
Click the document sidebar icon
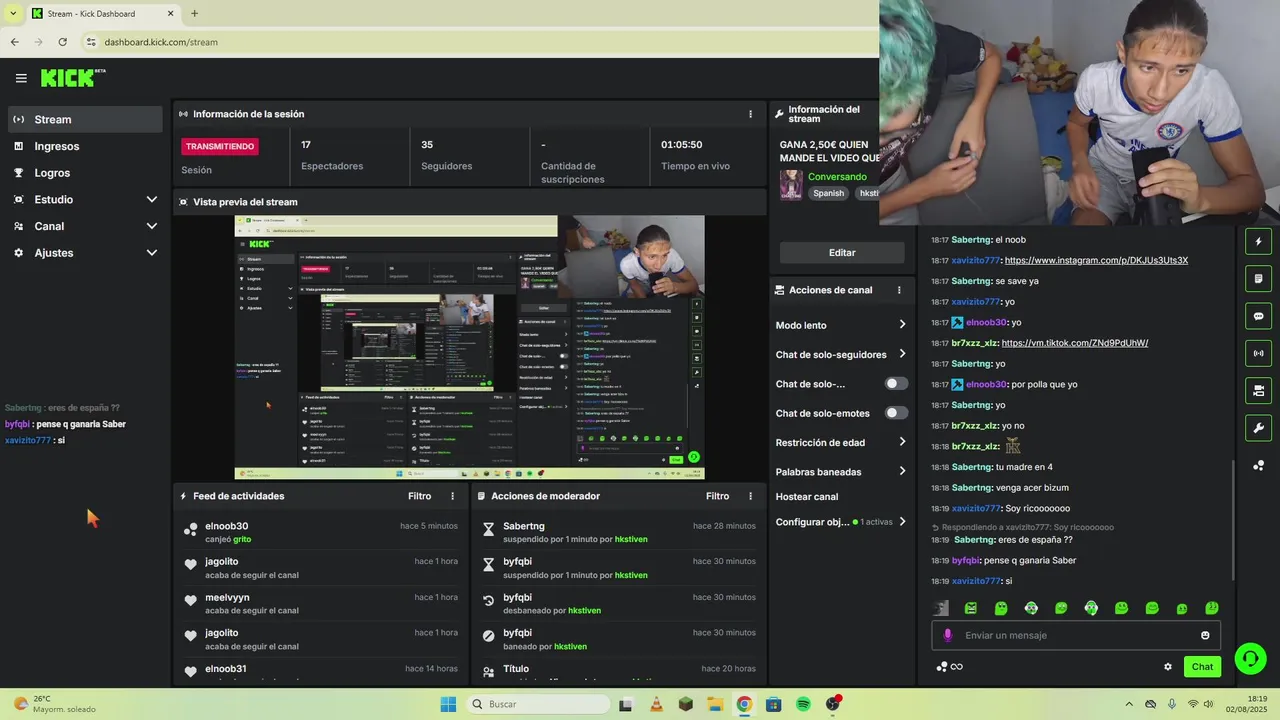(x=1258, y=278)
